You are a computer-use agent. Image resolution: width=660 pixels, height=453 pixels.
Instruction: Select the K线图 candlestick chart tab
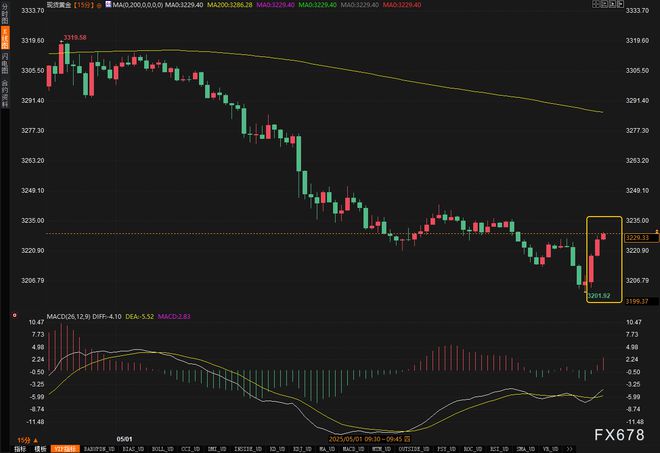click(5, 37)
